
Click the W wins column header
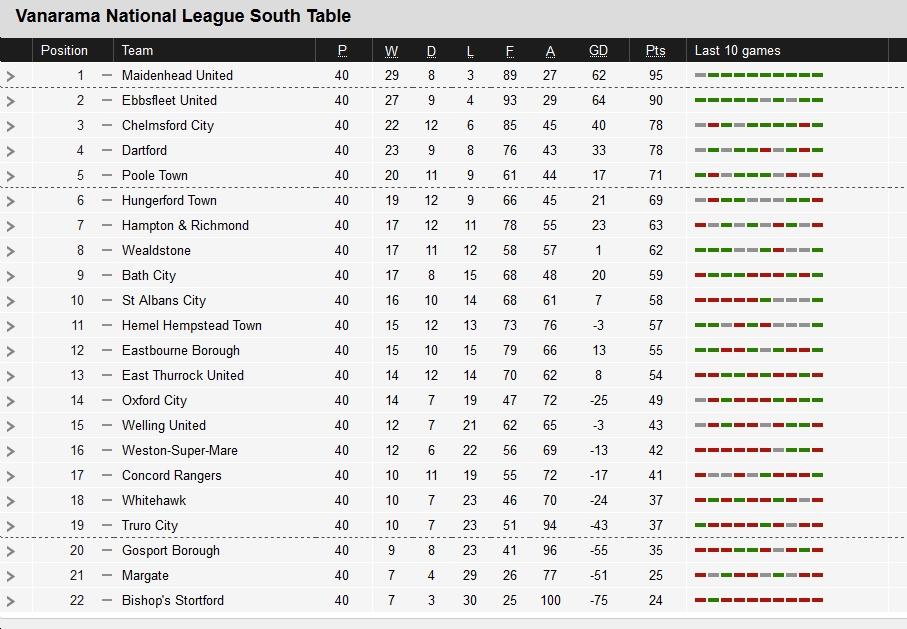pos(392,51)
